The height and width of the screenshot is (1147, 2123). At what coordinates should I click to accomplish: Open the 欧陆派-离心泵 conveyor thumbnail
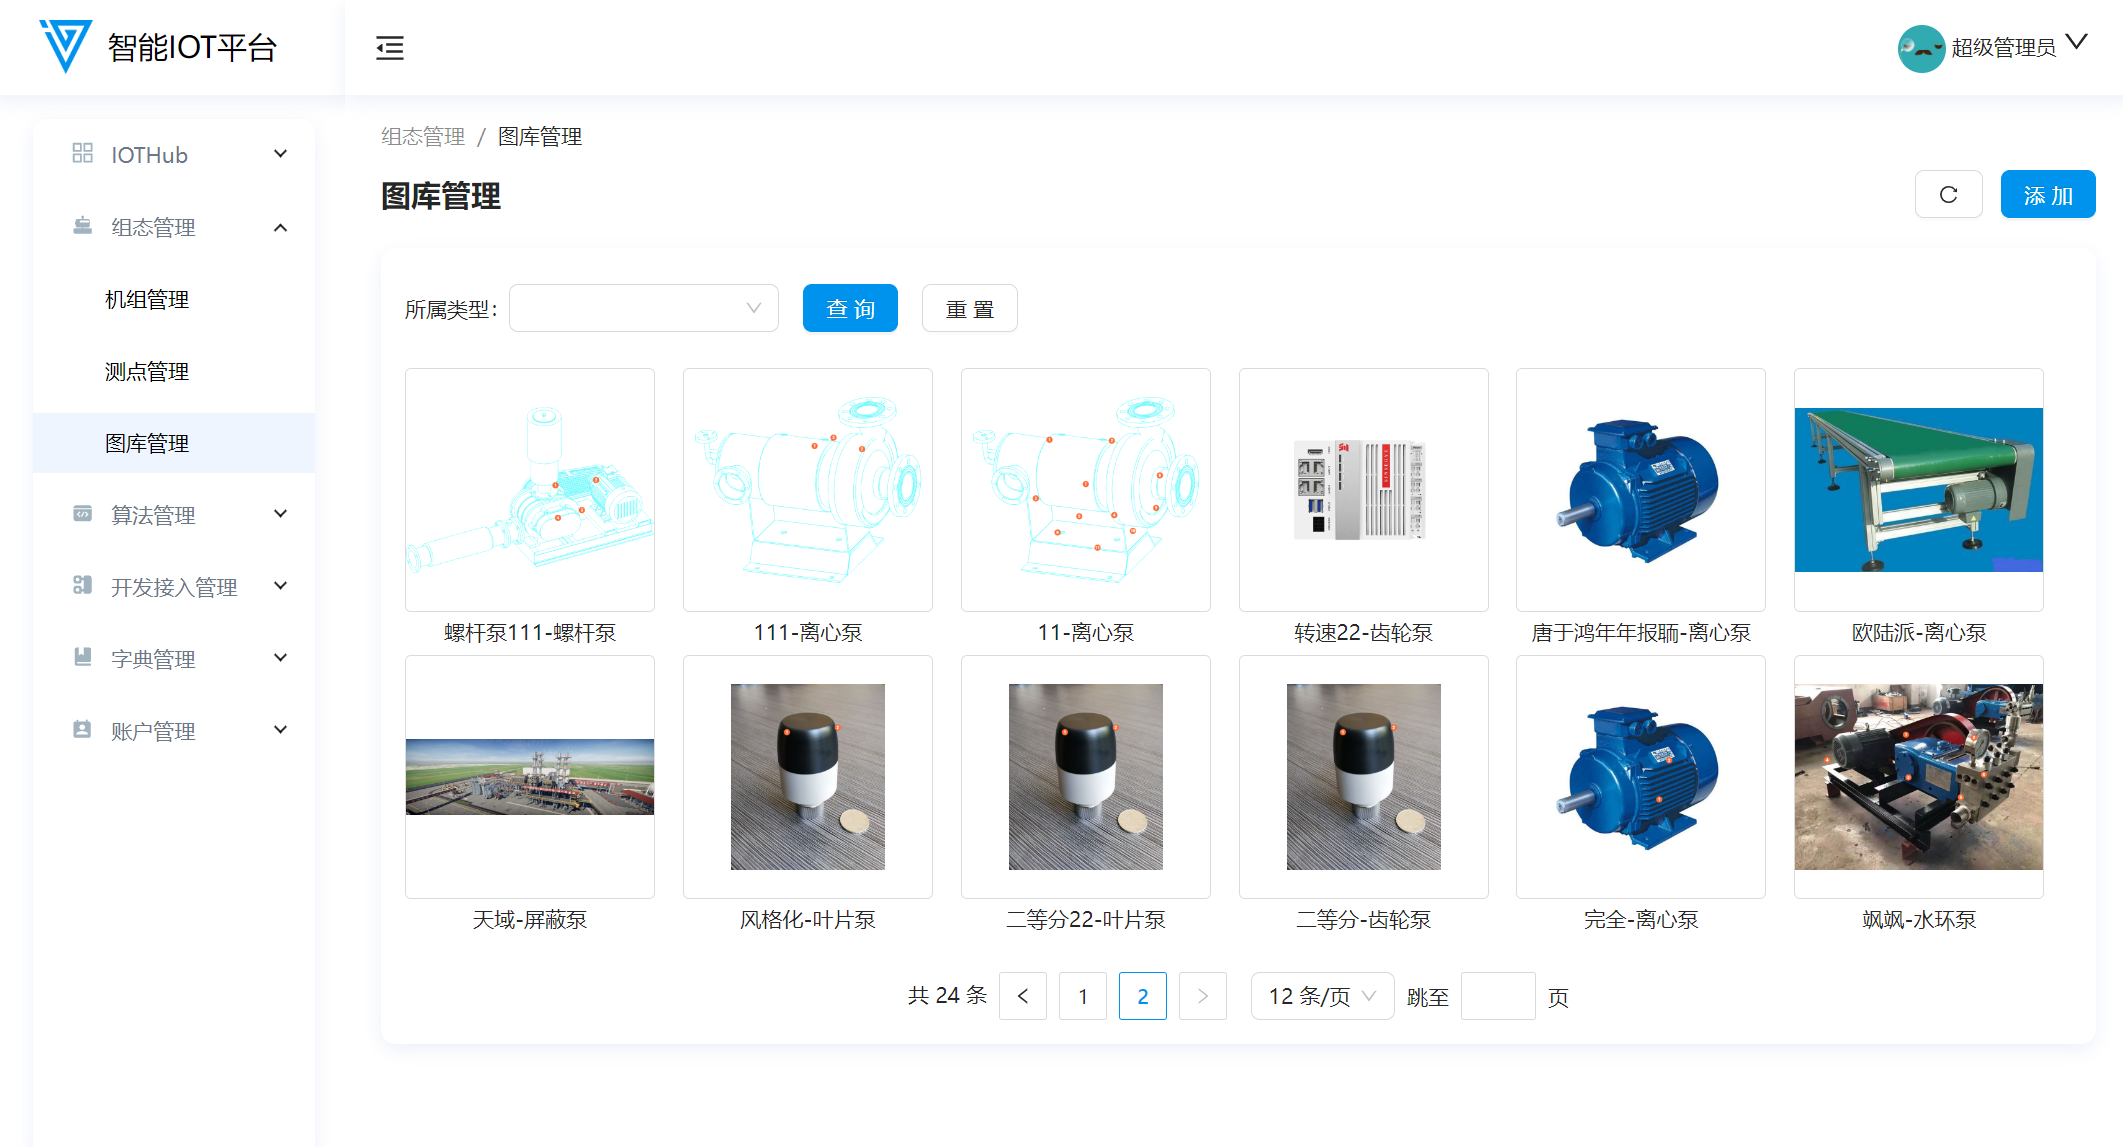click(x=1918, y=489)
